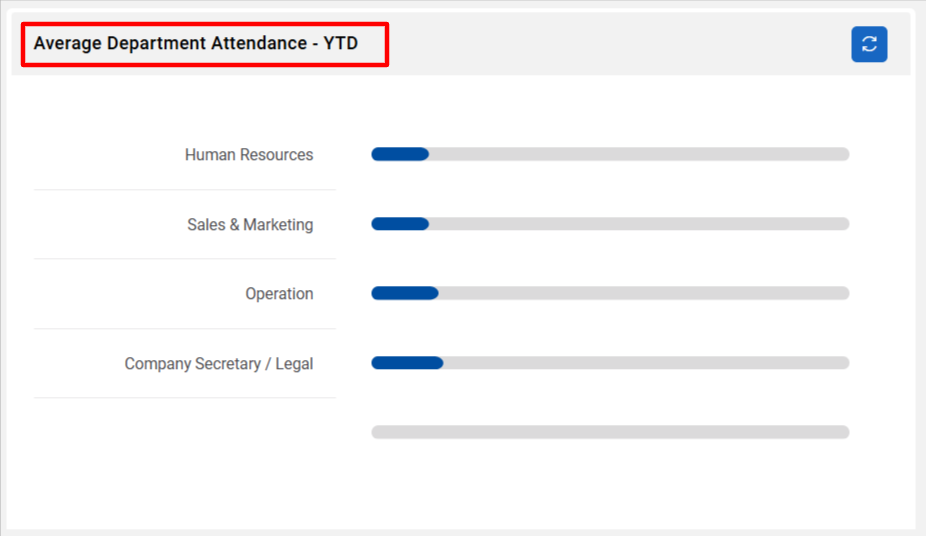This screenshot has width=926, height=536.
Task: Click the divider line under Company Secretary / Legal
Action: (185, 397)
